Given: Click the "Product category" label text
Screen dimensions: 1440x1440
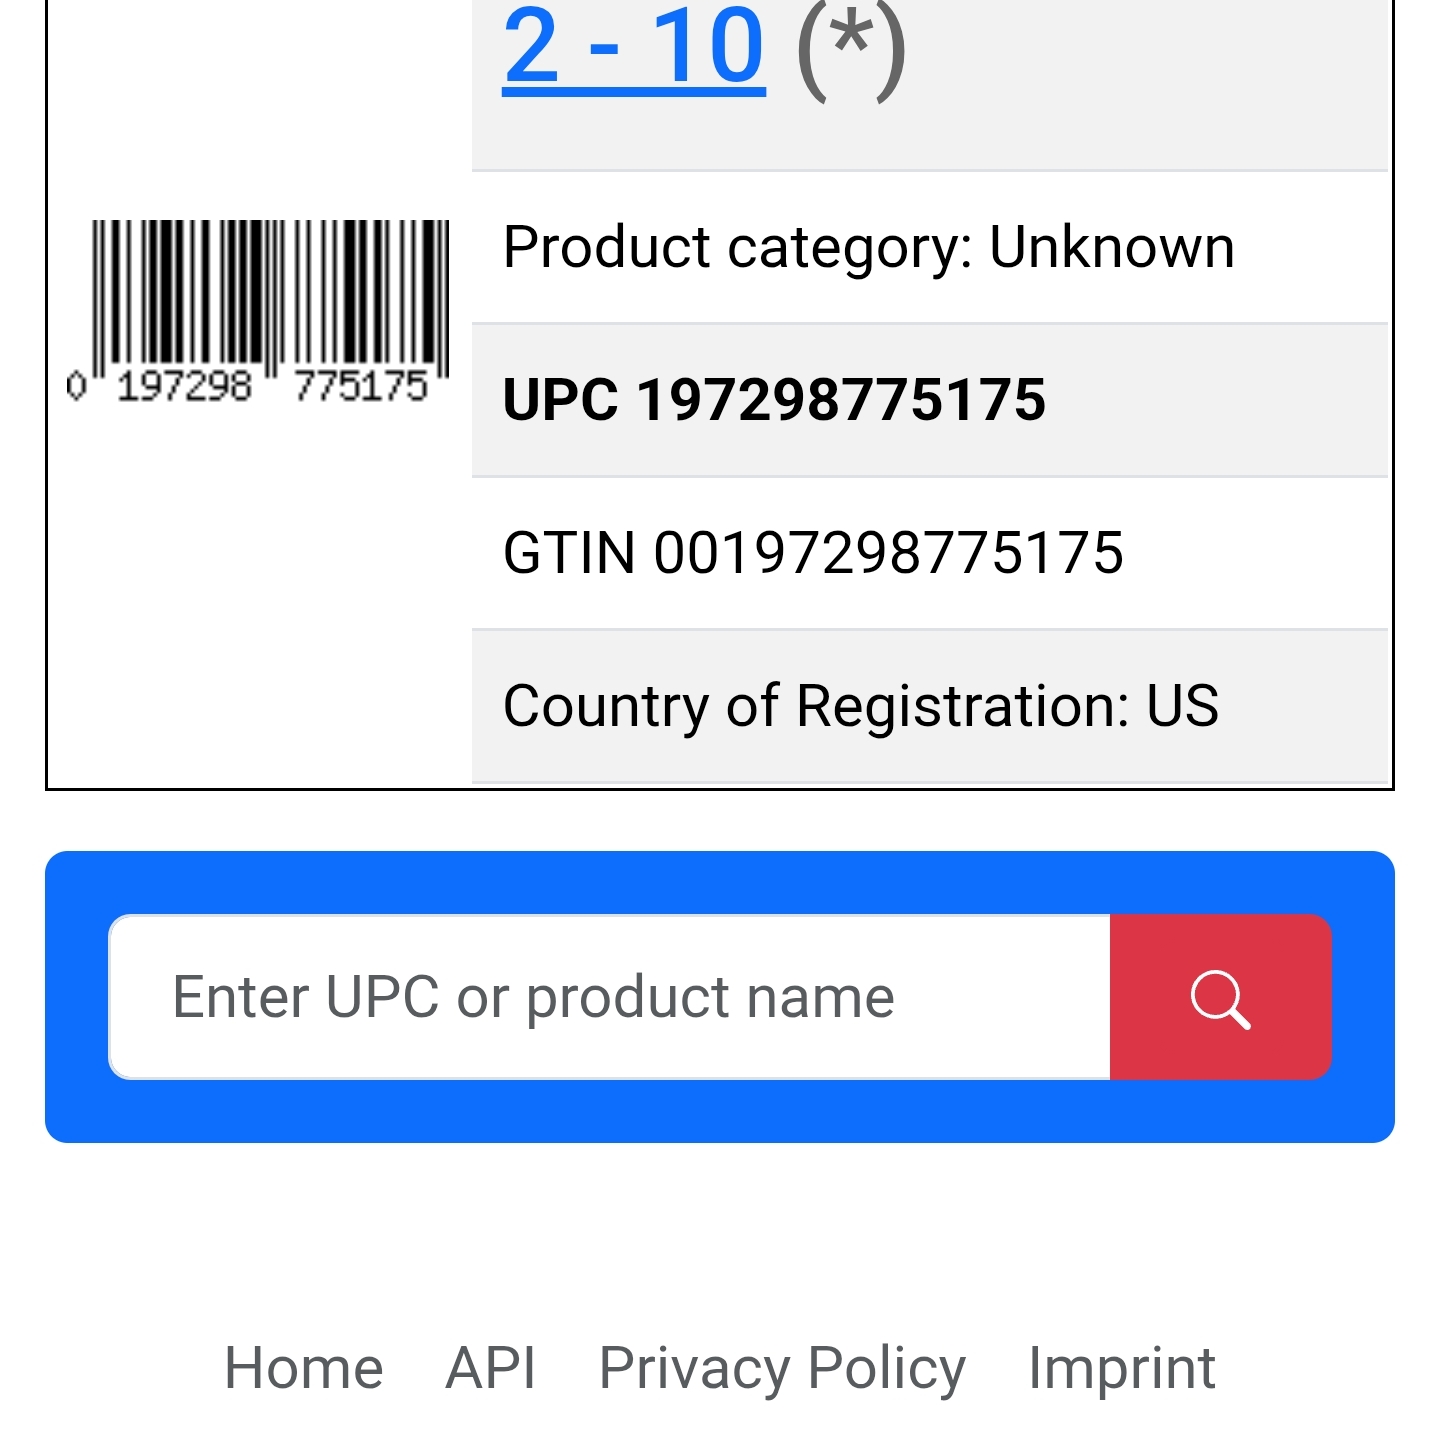Looking at the screenshot, I should point(736,247).
